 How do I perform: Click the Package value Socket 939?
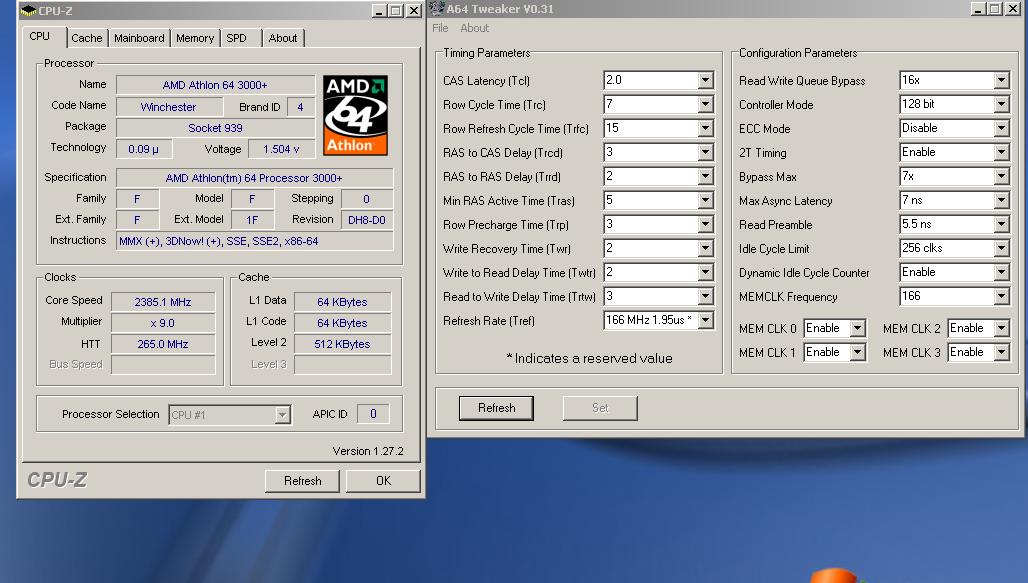point(215,128)
